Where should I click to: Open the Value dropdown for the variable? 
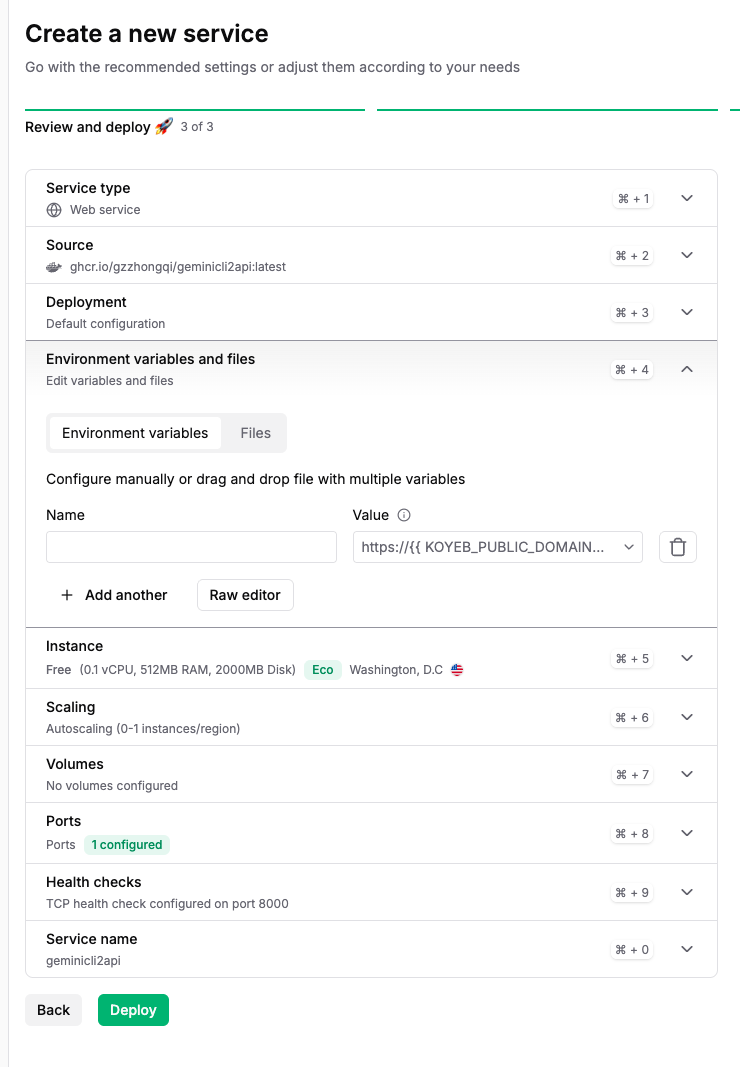pos(628,547)
